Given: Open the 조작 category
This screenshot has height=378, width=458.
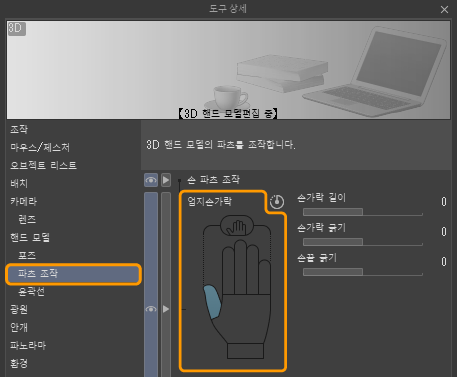Looking at the screenshot, I should pos(19,129).
